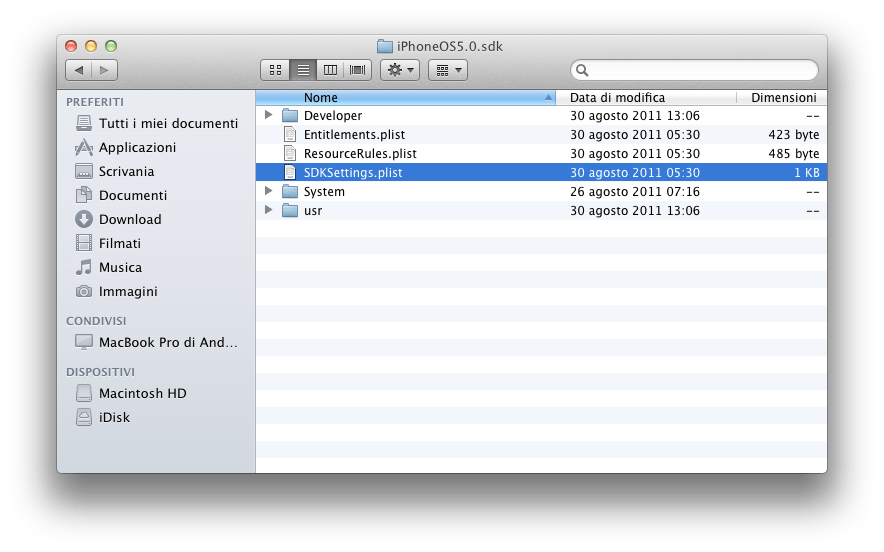884x552 pixels.
Task: Select the System folder icon
Action: 290,192
